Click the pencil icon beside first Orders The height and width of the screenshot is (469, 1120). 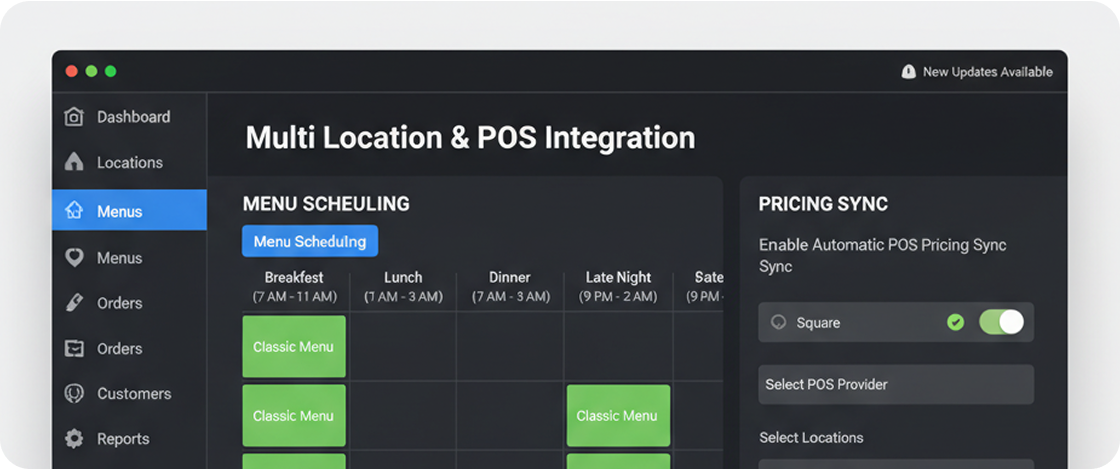pos(74,303)
